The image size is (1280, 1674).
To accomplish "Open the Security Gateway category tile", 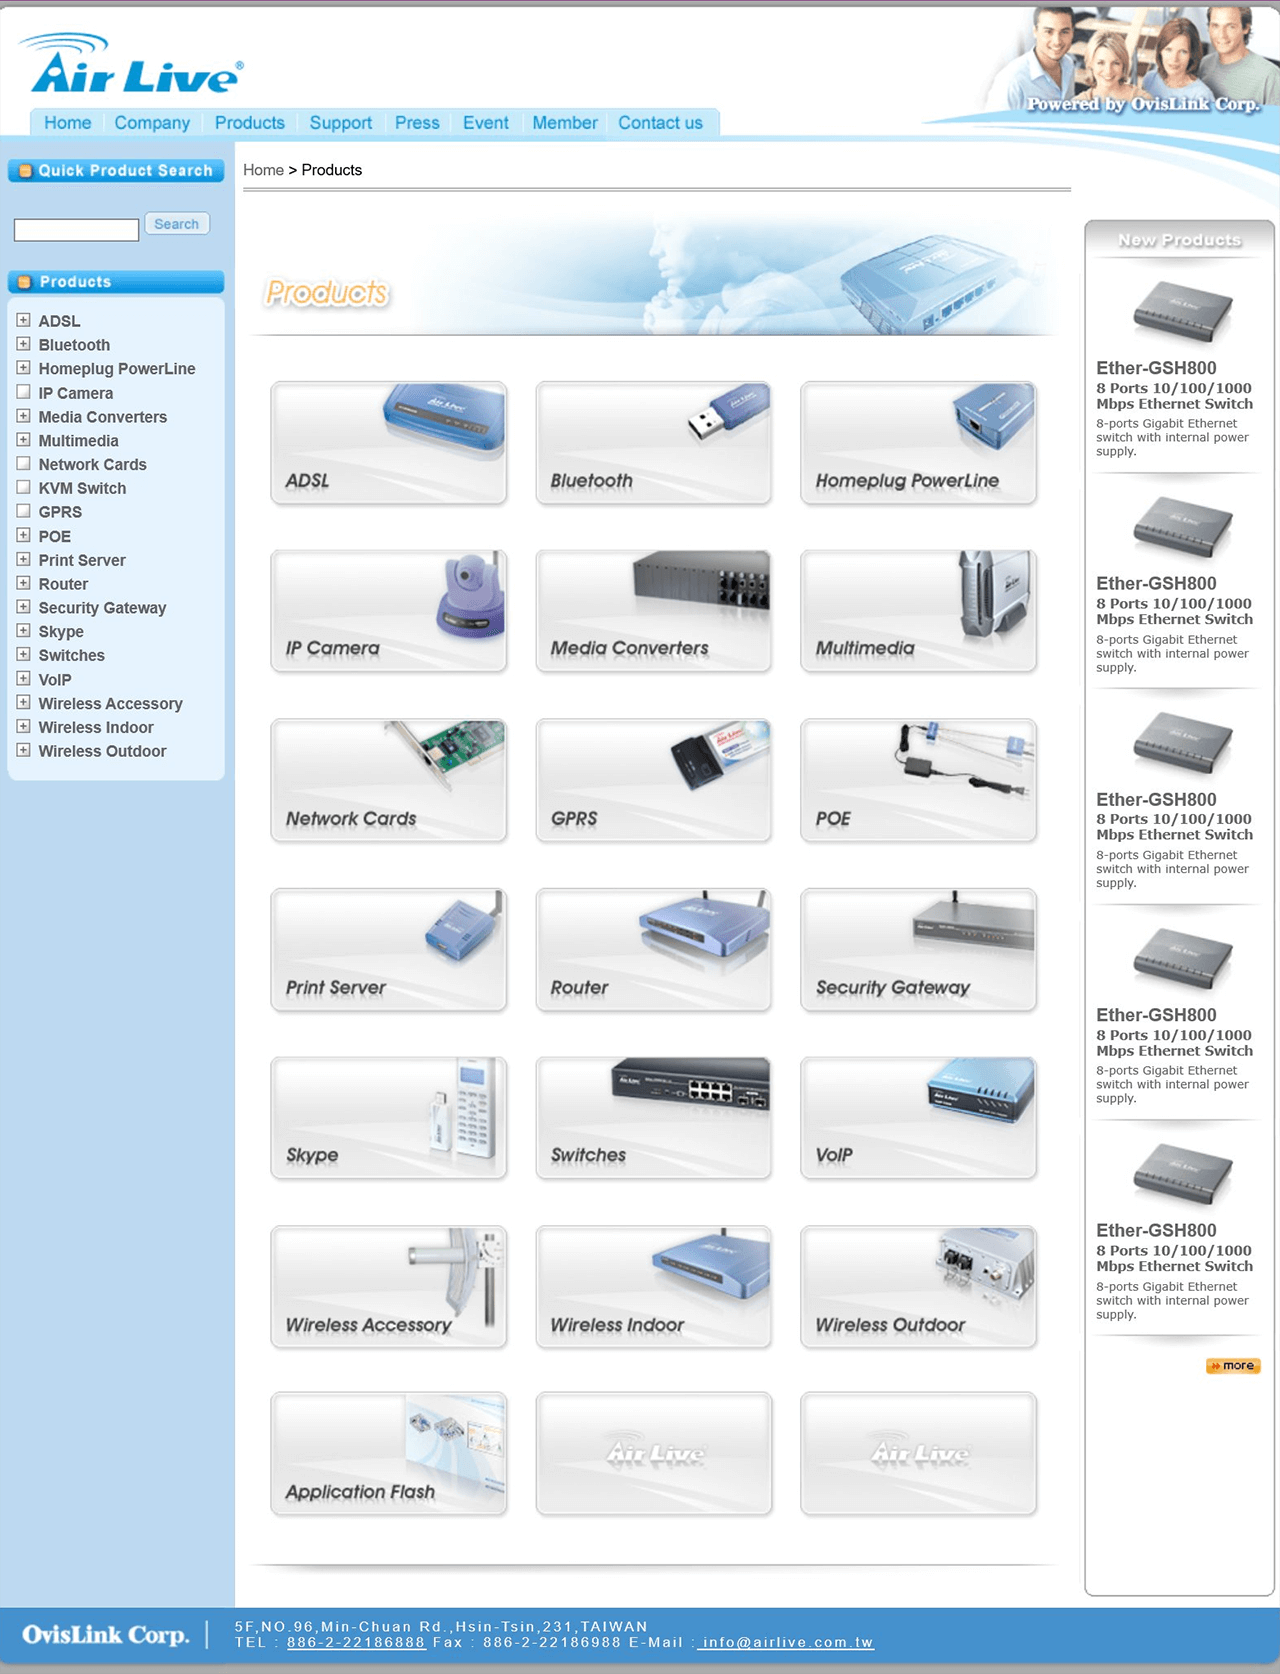I will [918, 949].
